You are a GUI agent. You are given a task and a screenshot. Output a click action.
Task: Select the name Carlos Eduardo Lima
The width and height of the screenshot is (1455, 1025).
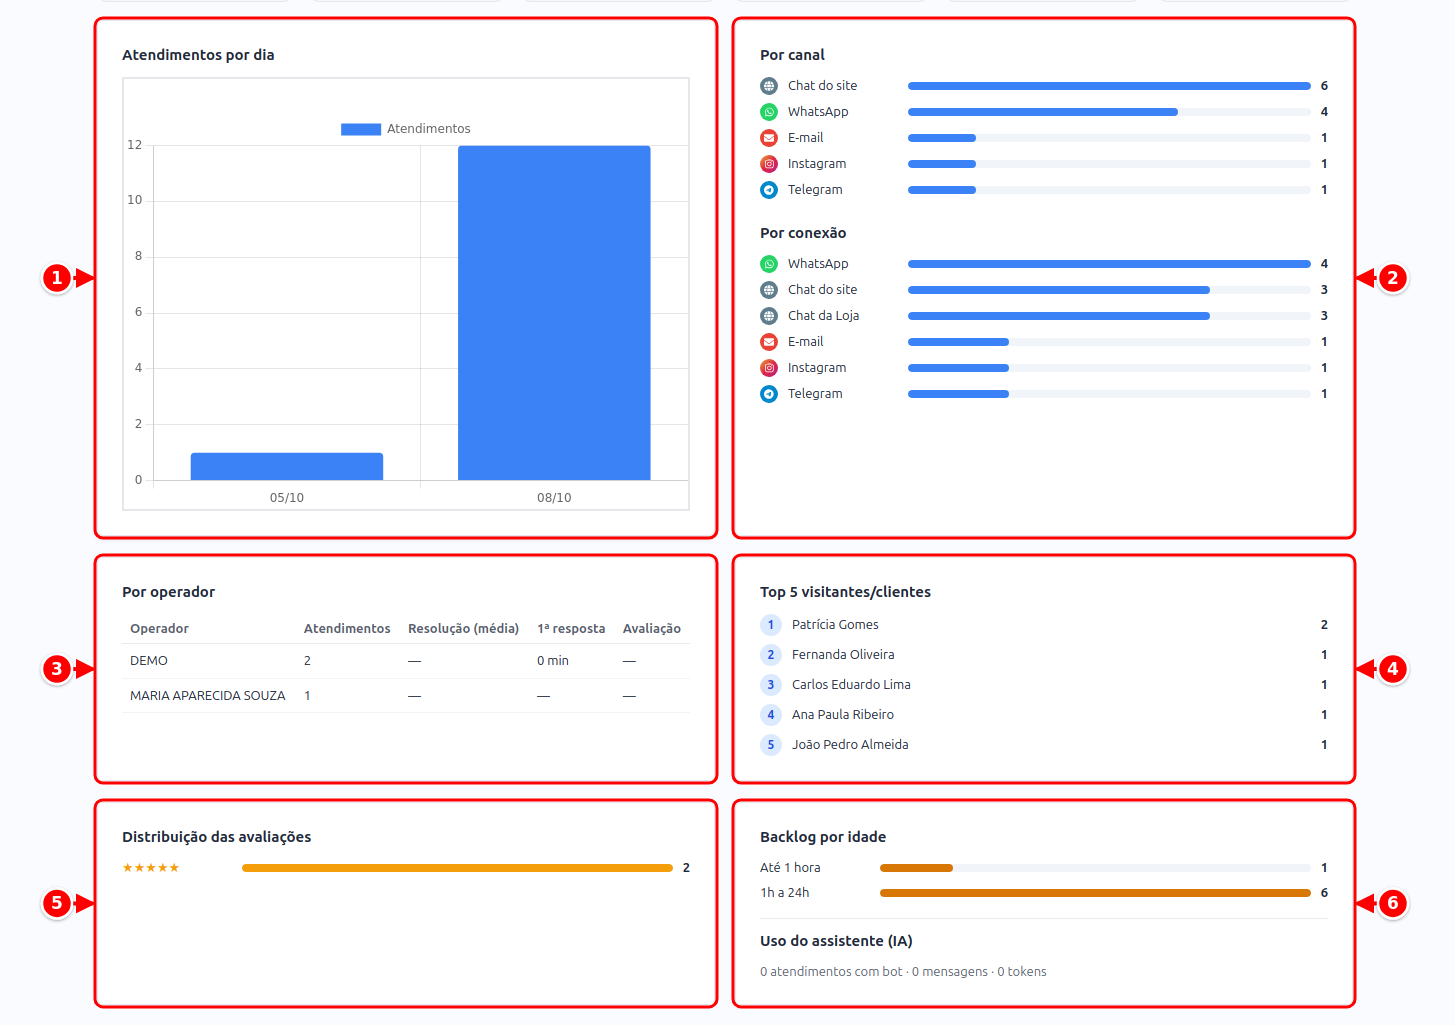pos(851,685)
